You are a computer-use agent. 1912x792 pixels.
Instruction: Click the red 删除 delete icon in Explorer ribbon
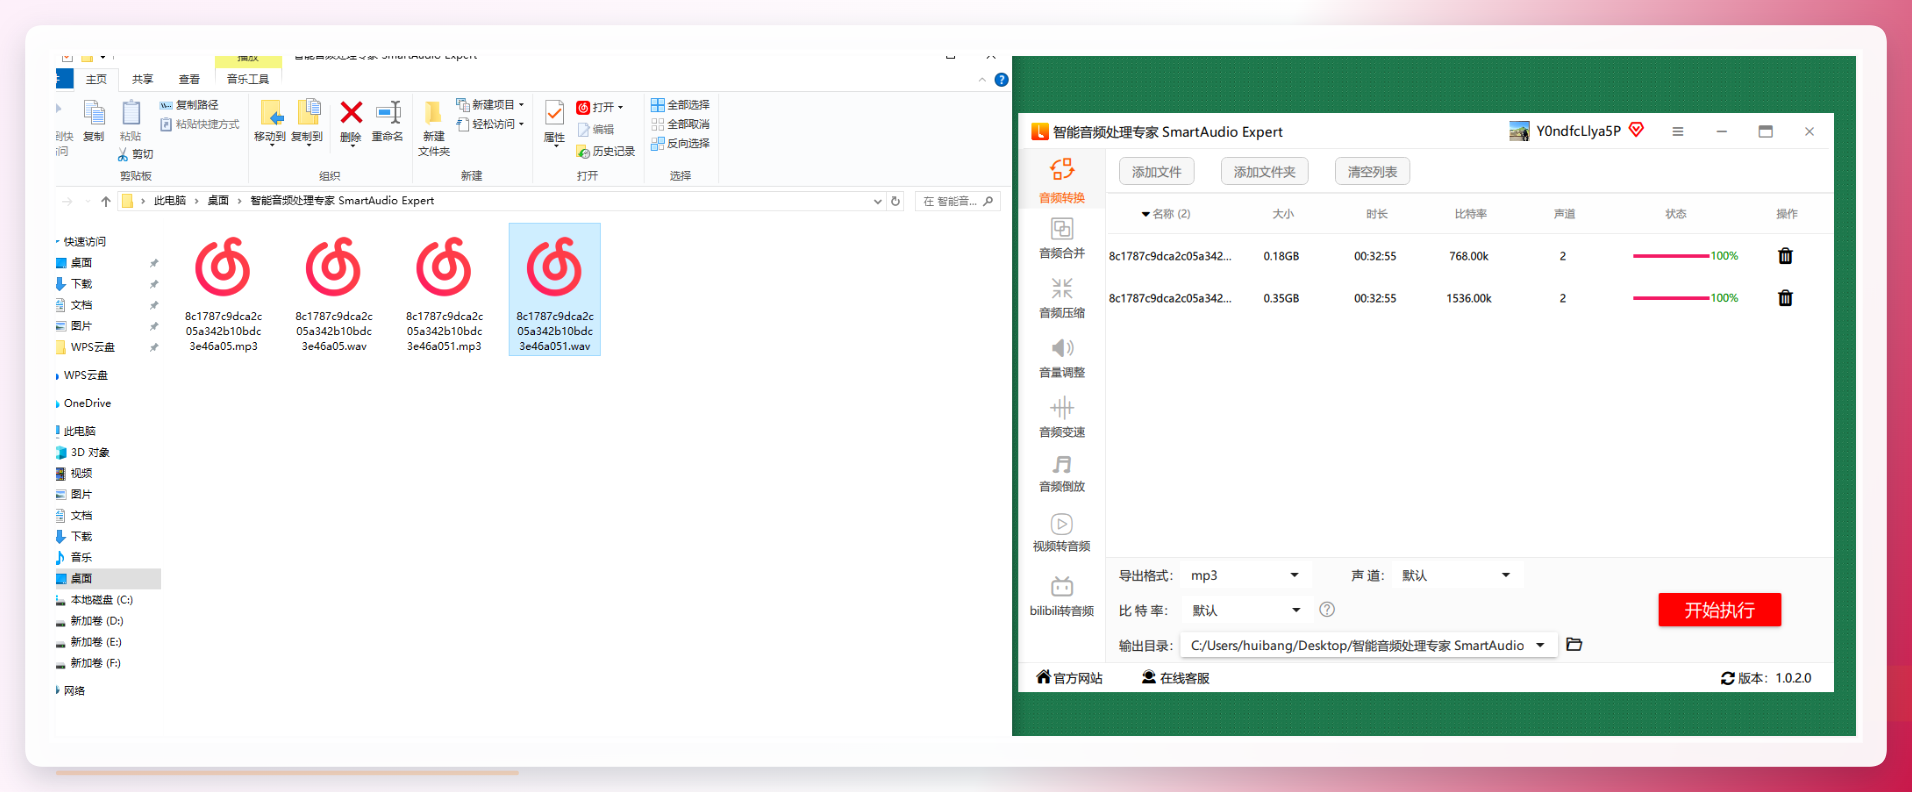point(351,122)
